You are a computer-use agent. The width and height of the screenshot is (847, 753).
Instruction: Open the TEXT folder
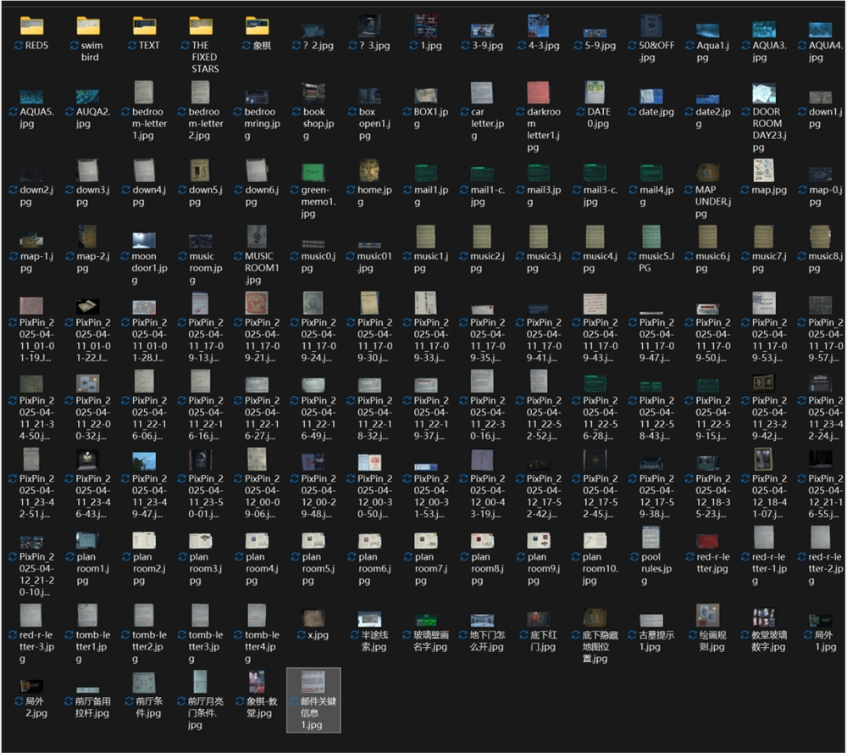pyautogui.click(x=144, y=33)
